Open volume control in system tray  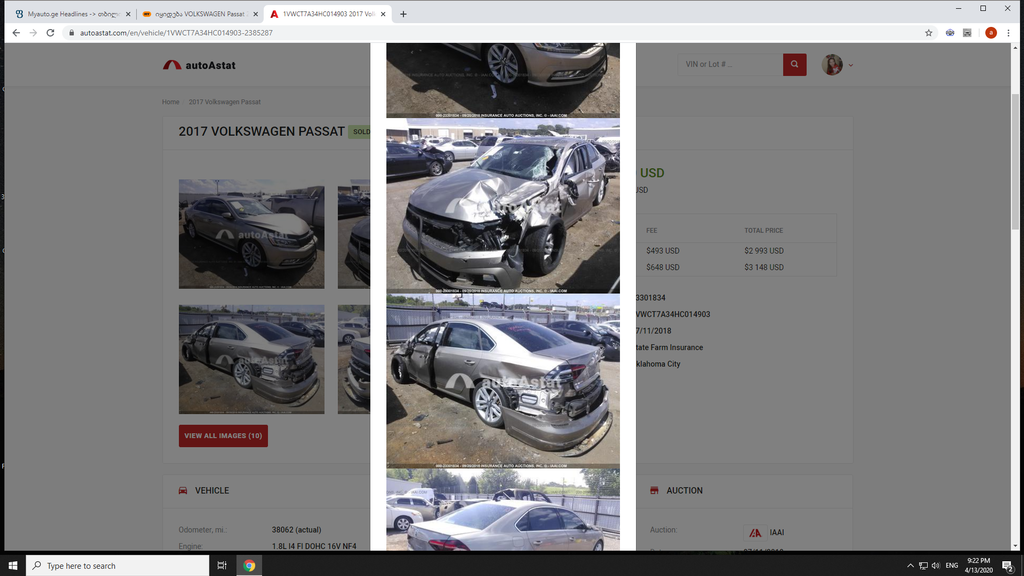coord(936,566)
